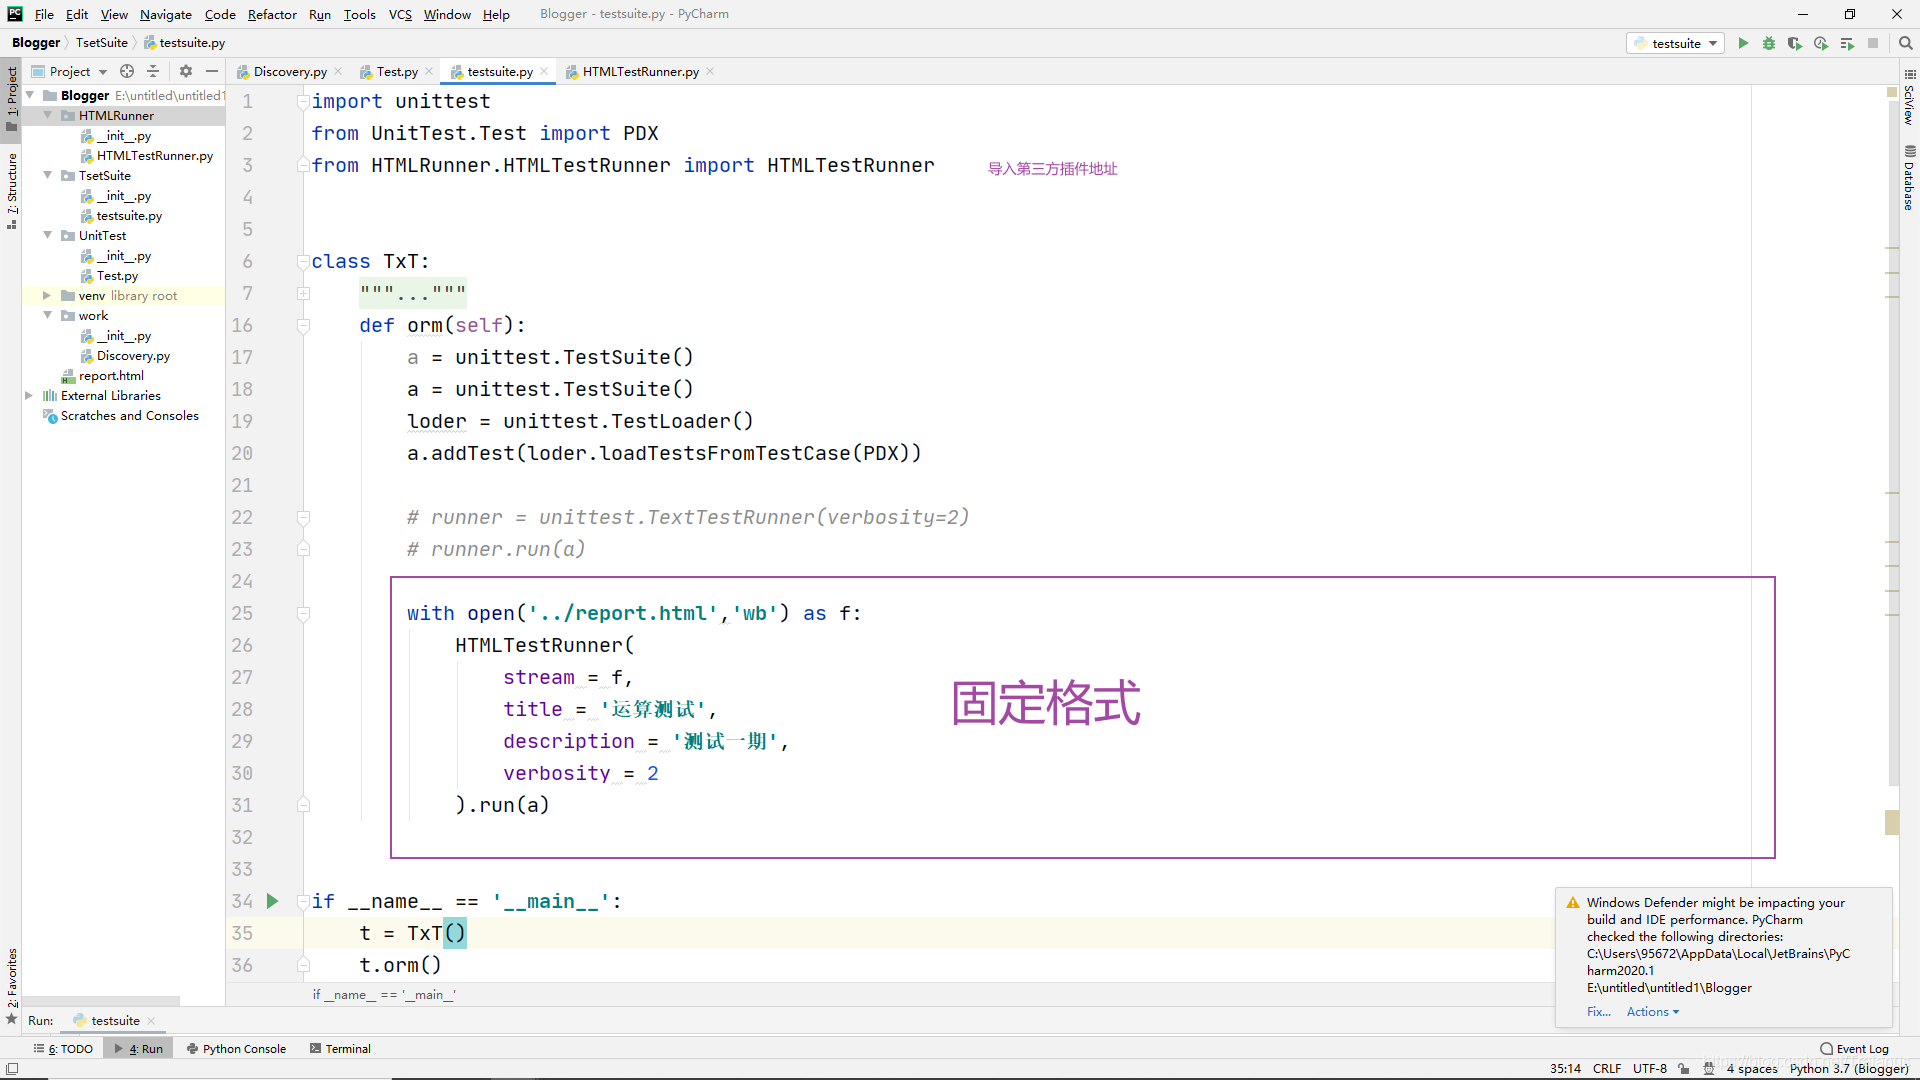Image resolution: width=1920 pixels, height=1080 pixels.
Task: Toggle the Project side tool window
Action: tap(12, 98)
